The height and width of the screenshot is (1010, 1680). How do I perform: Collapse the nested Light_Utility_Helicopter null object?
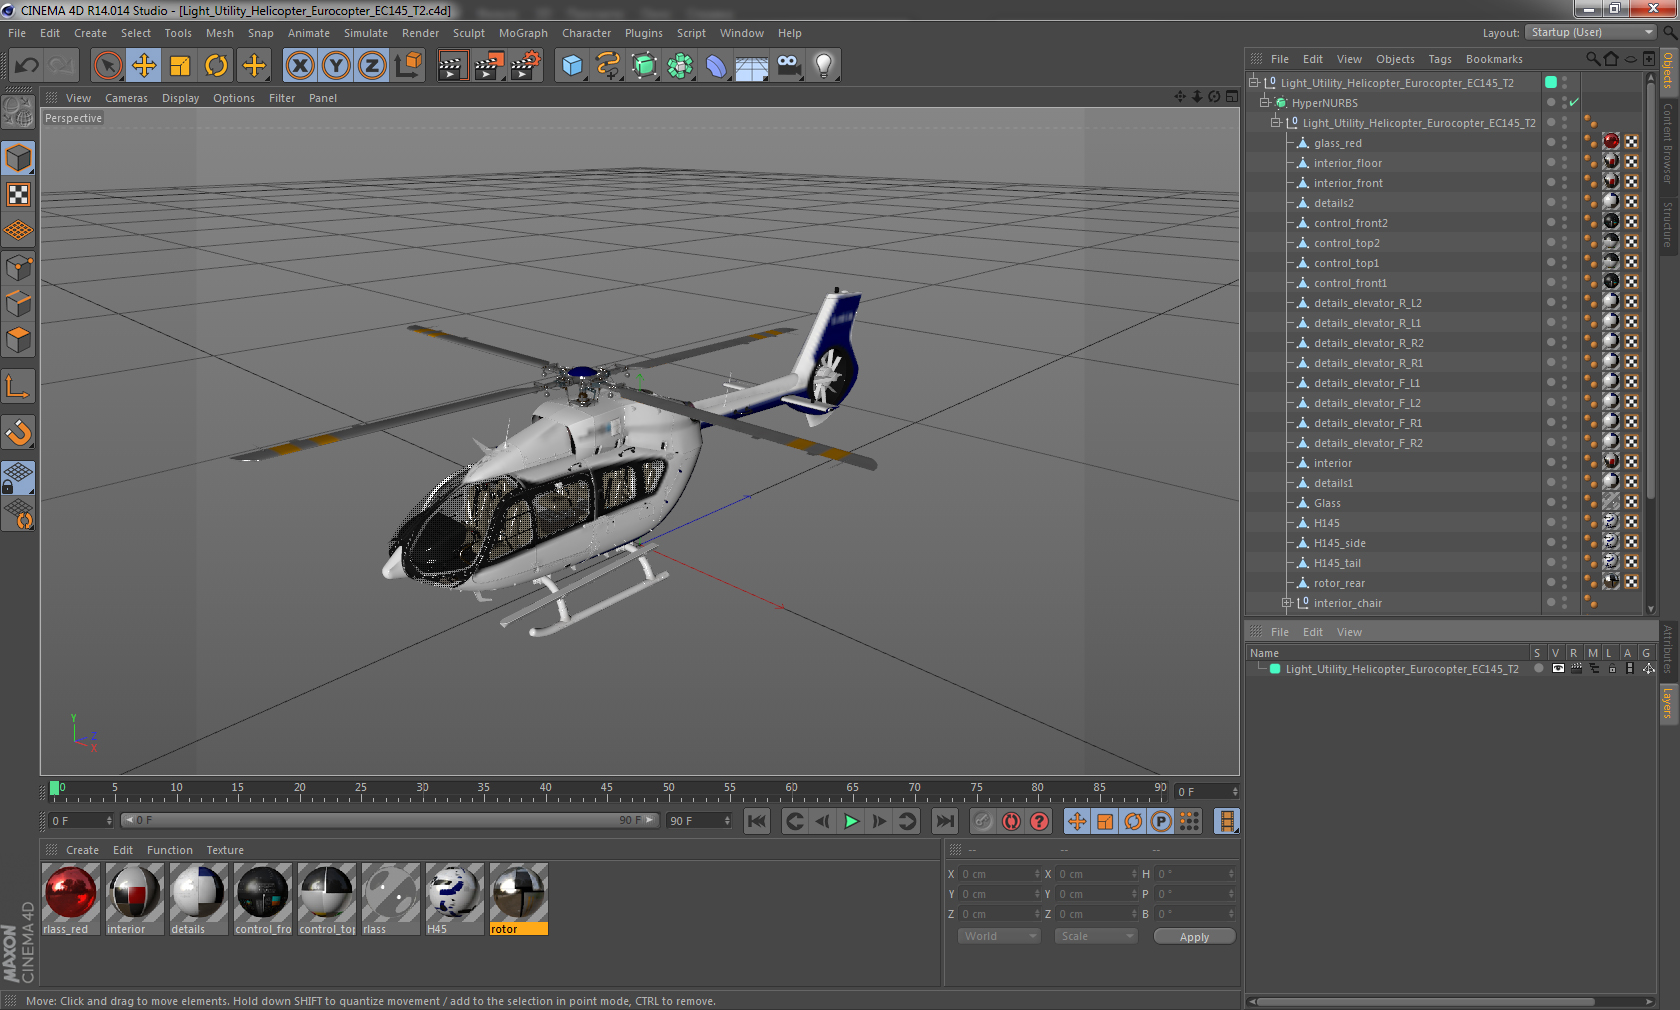(x=1276, y=122)
